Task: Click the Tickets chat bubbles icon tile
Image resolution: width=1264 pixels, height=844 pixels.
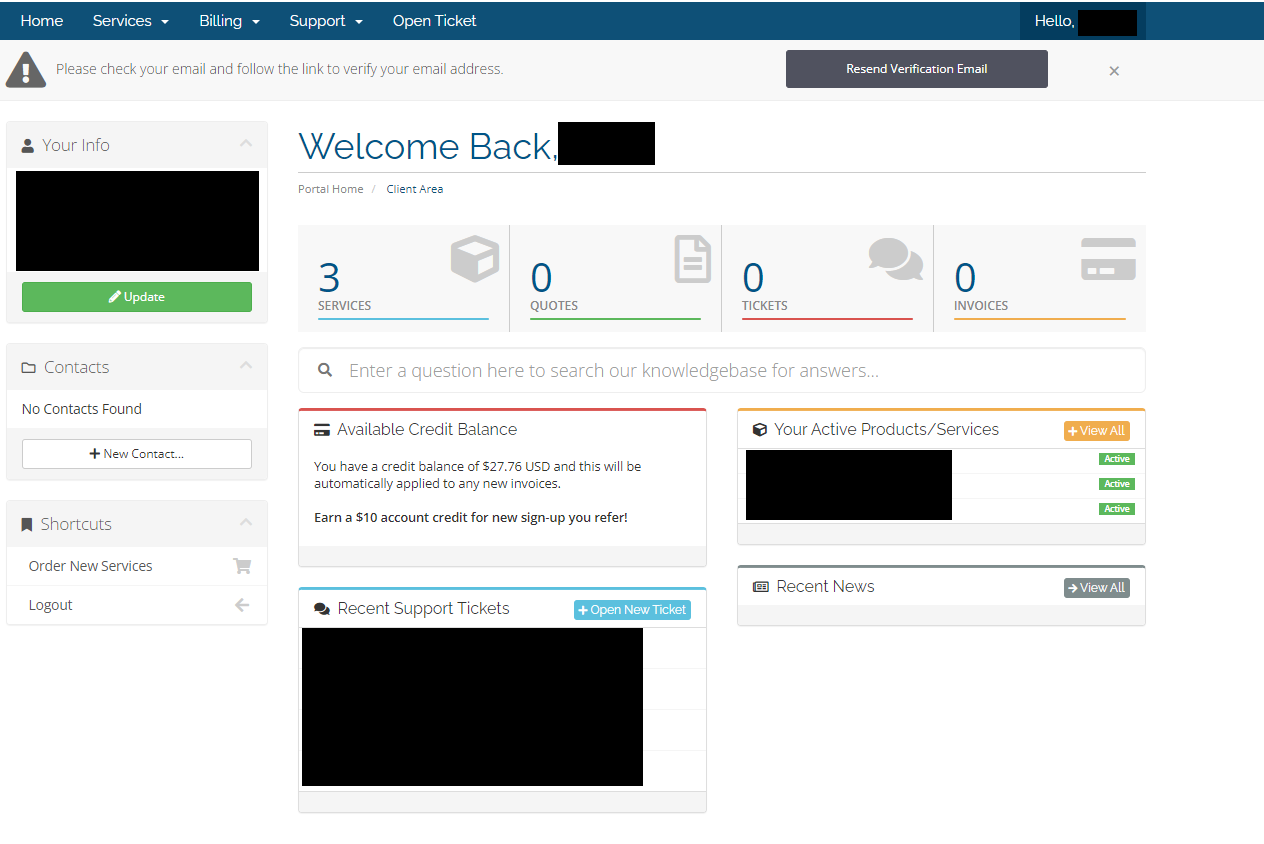Action: click(895, 259)
